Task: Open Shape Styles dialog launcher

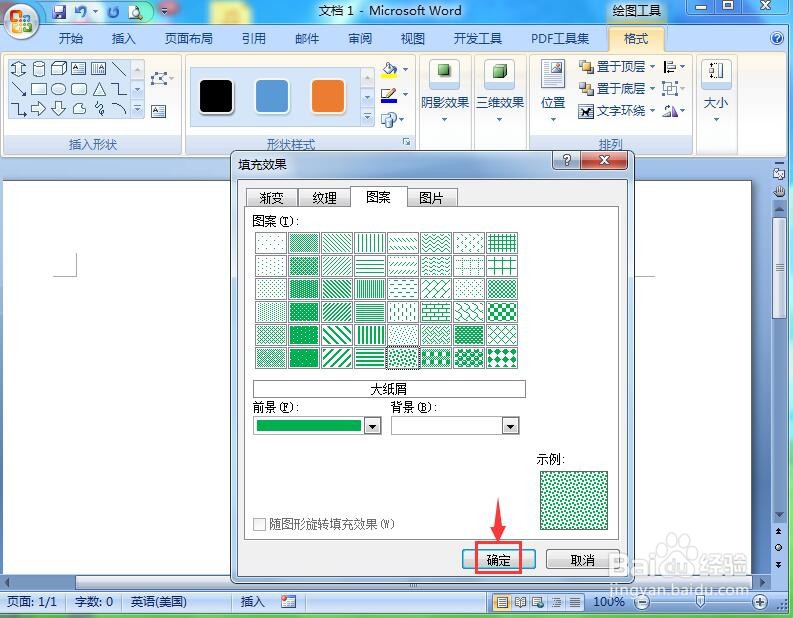Action: (x=407, y=142)
